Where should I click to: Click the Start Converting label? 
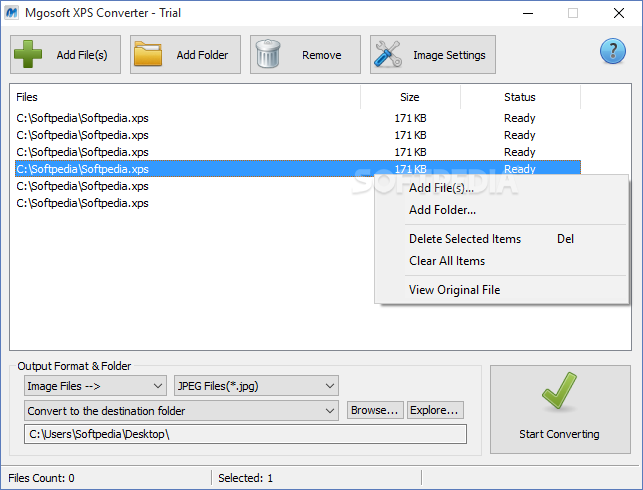click(559, 434)
